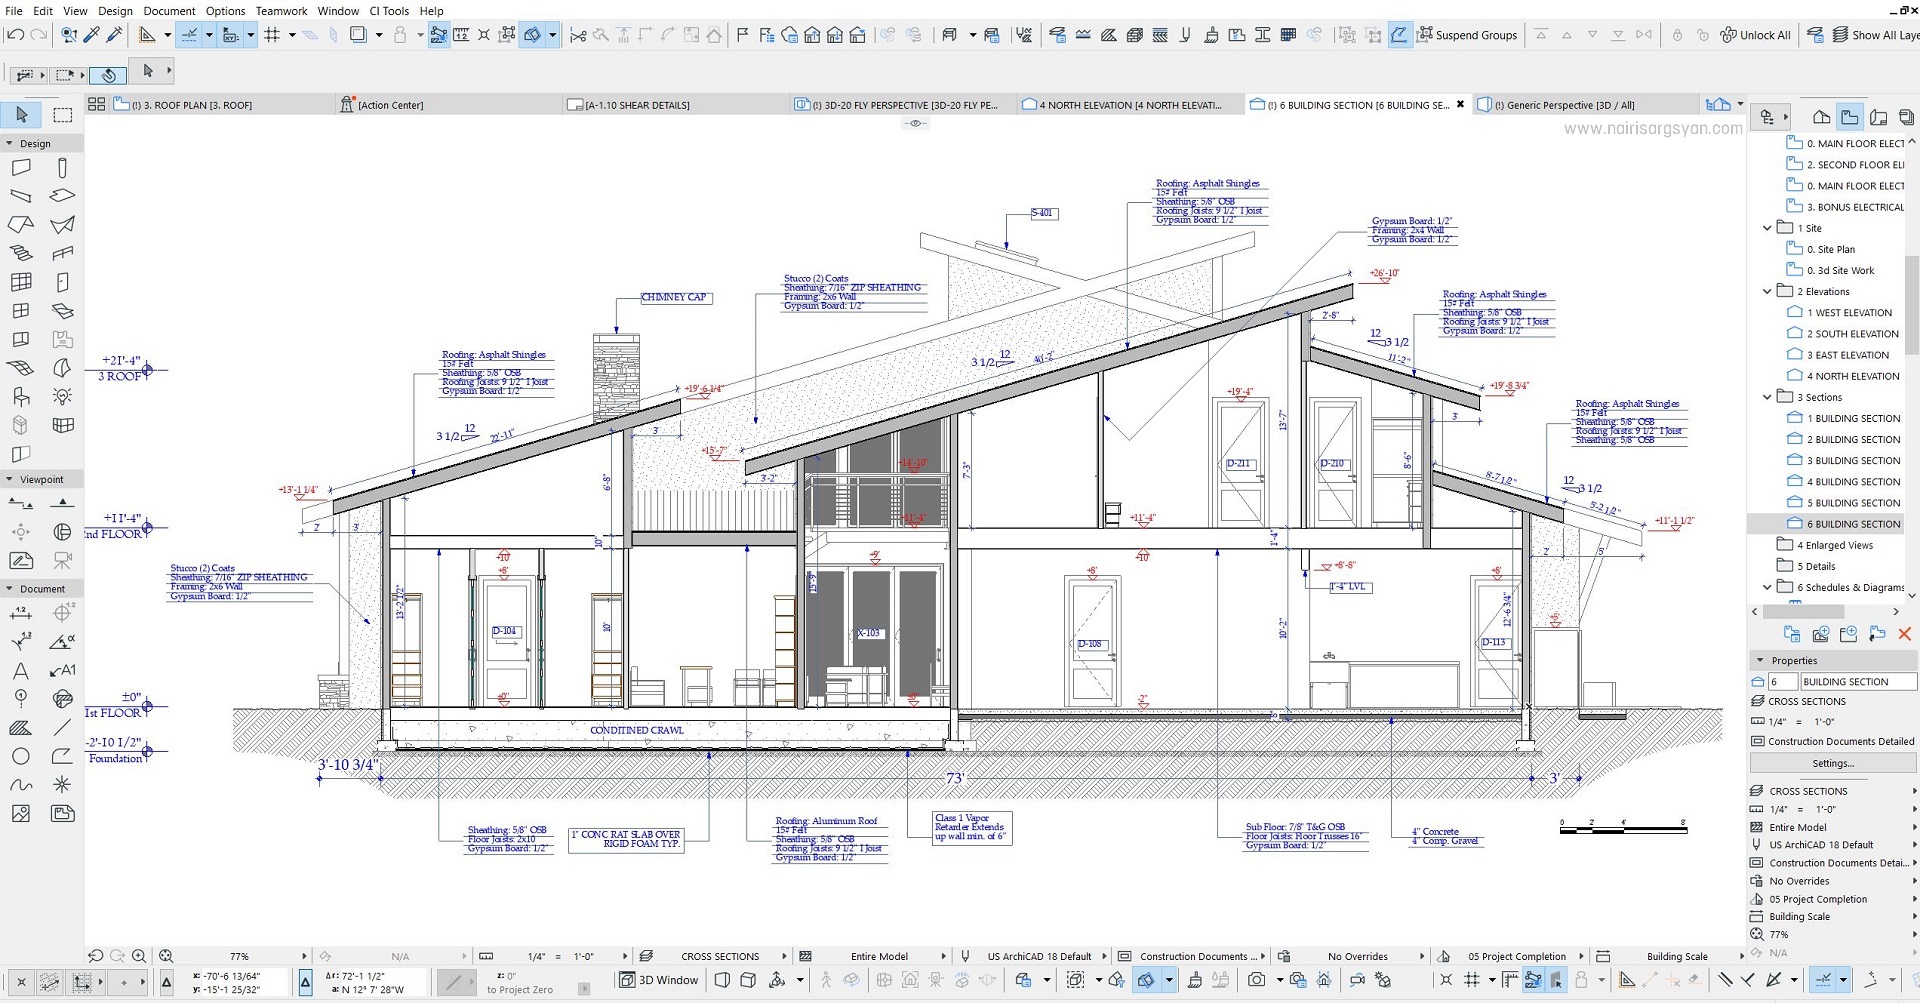This screenshot has width=1920, height=1003.
Task: Select the Fill tool in the Toolbox
Action: (20, 728)
